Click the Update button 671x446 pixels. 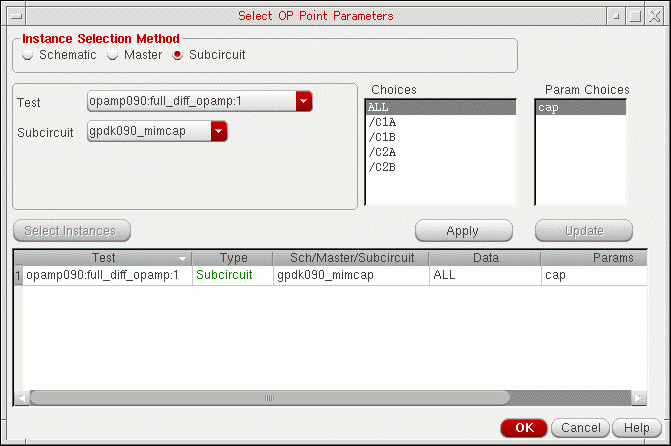point(584,231)
